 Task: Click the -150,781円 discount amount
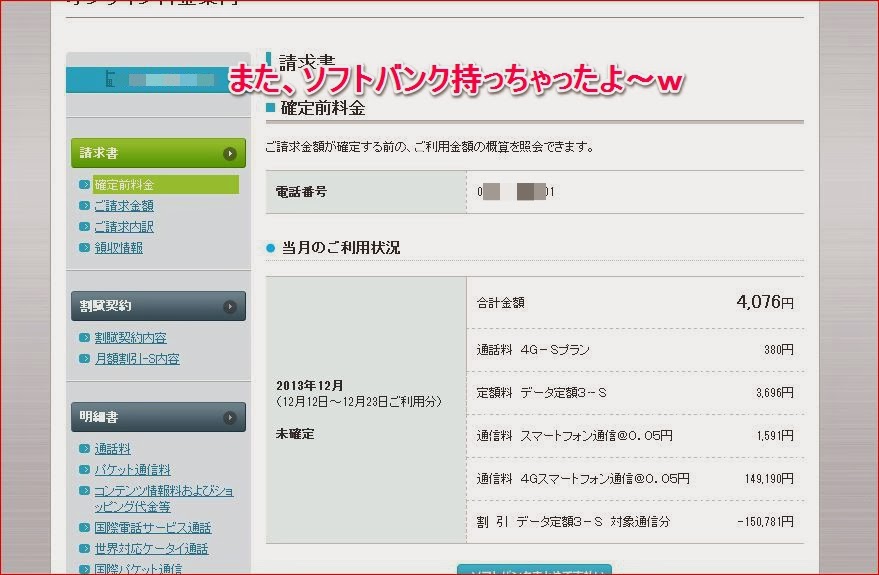(x=765, y=522)
